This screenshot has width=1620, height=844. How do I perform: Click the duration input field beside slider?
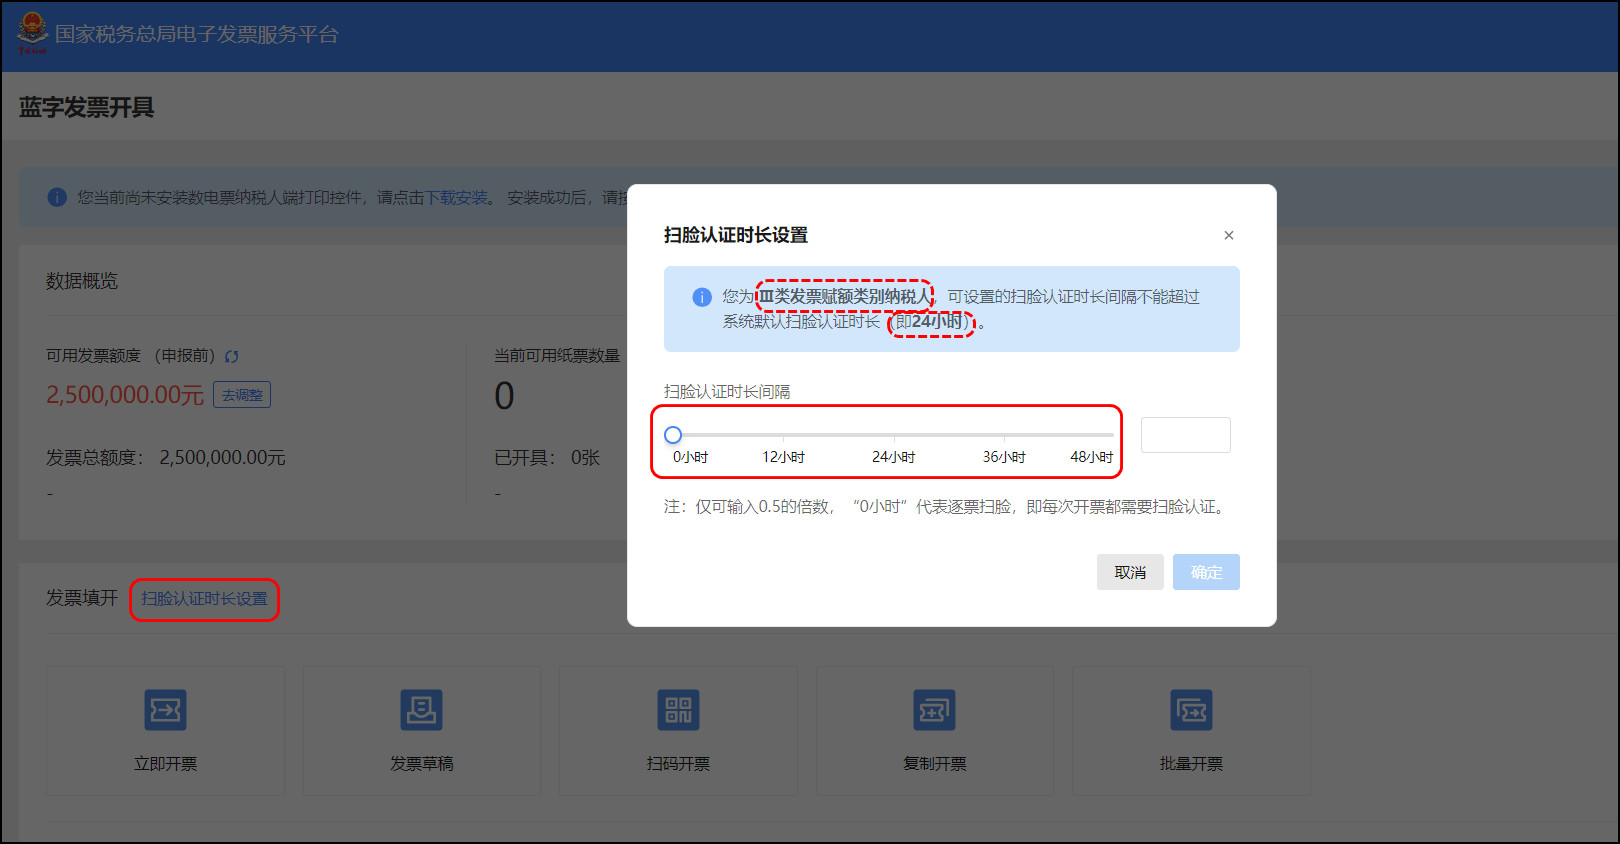(1185, 435)
